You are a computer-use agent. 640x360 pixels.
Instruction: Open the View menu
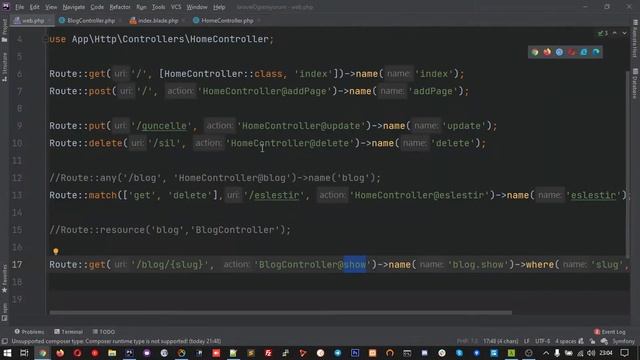[51, 7]
